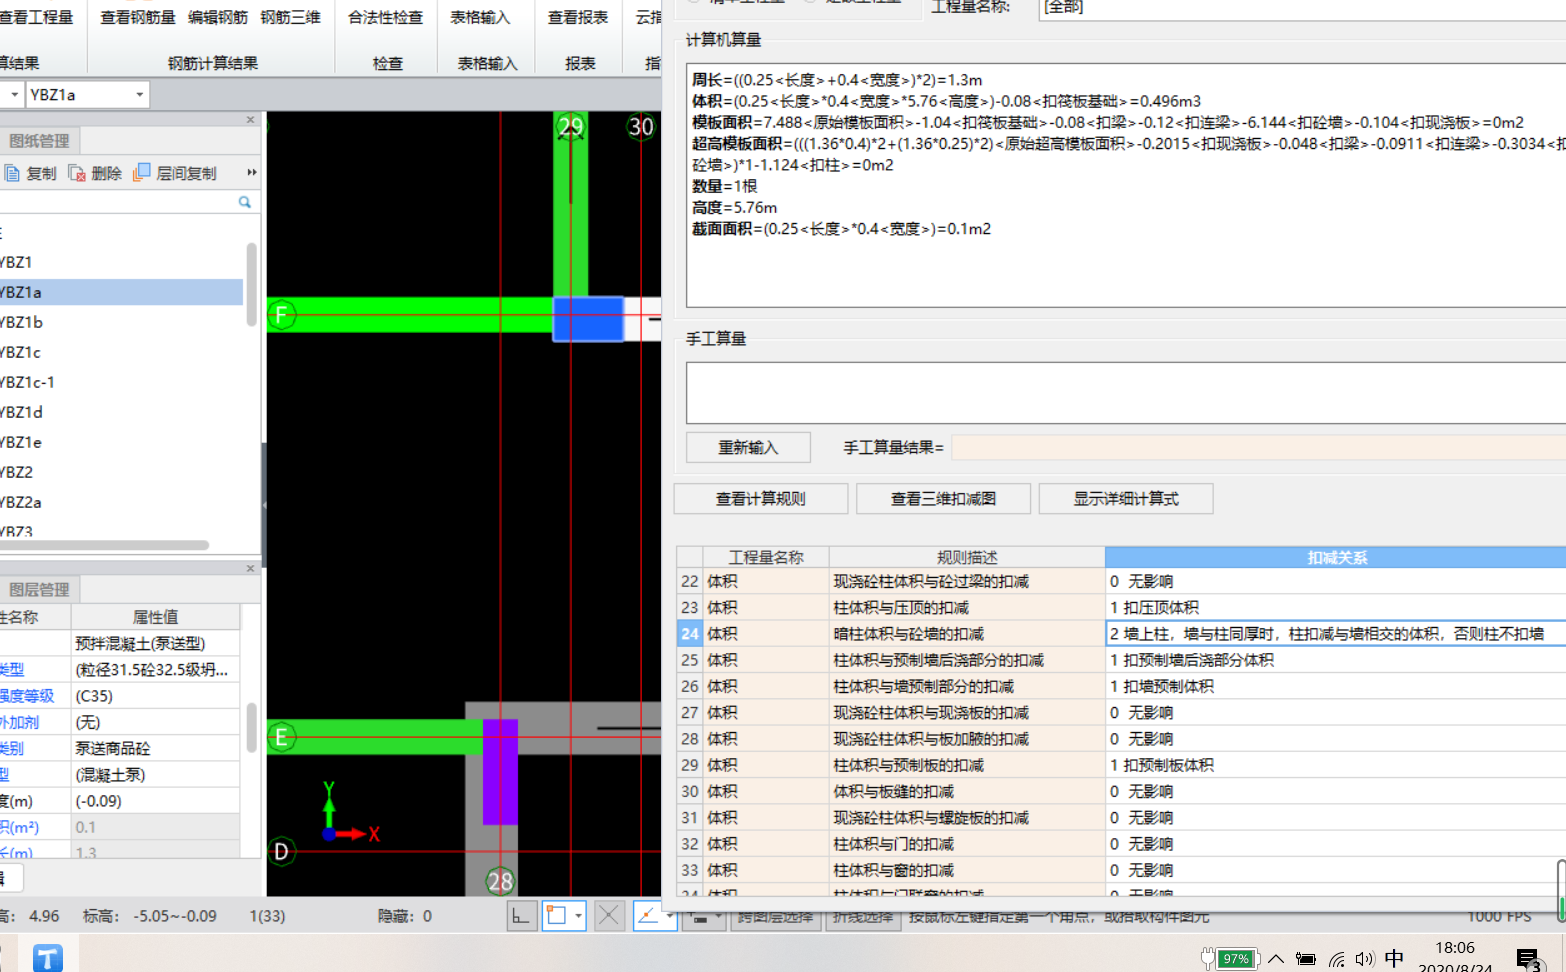Click 钢筋三维 in the ribbon

pyautogui.click(x=291, y=17)
